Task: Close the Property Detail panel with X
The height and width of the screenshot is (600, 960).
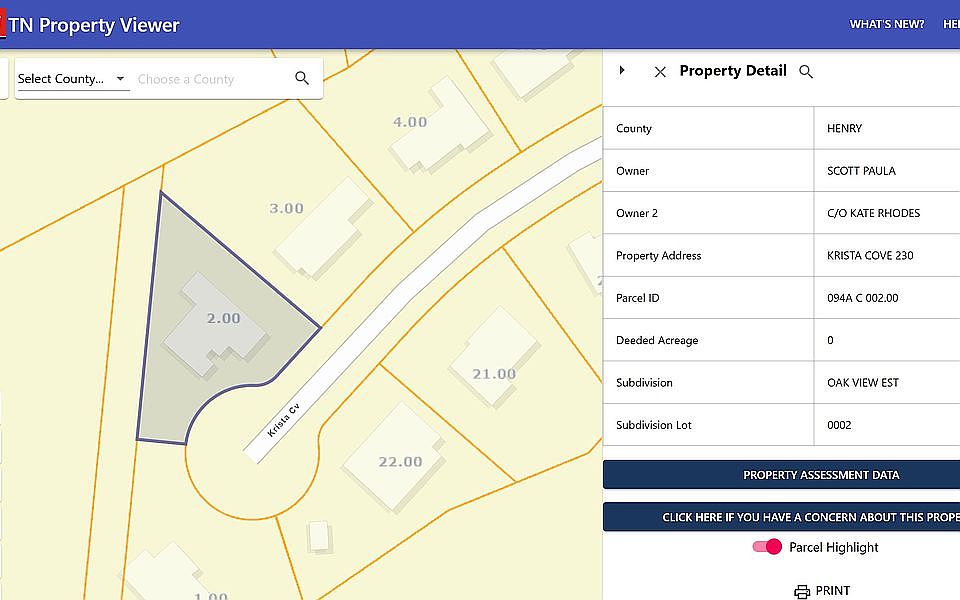Action: tap(660, 72)
